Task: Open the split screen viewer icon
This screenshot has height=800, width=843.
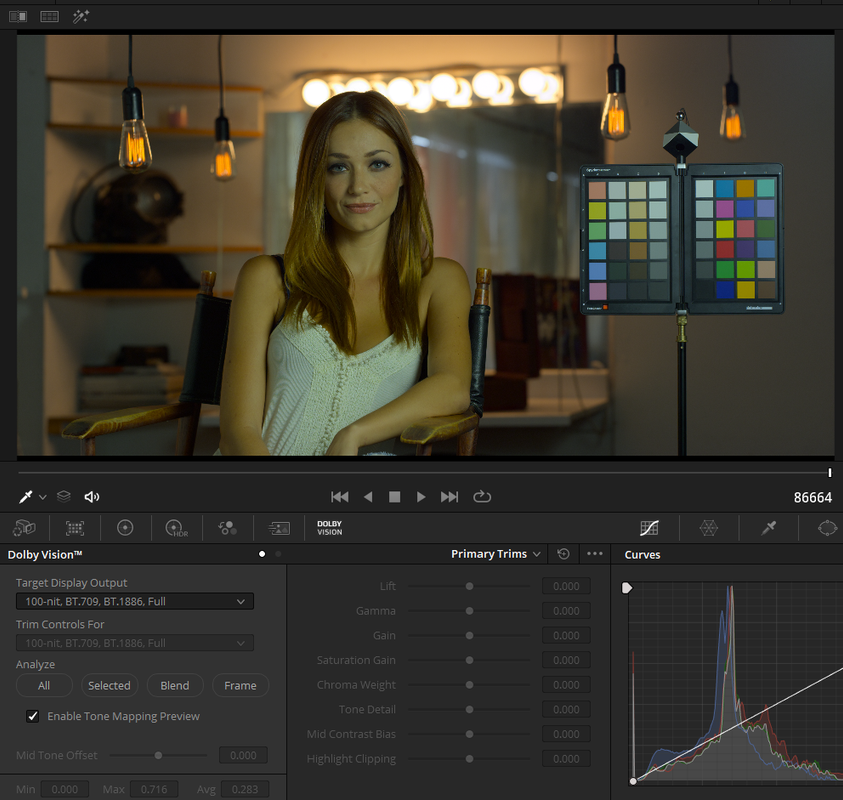Action: (49, 17)
